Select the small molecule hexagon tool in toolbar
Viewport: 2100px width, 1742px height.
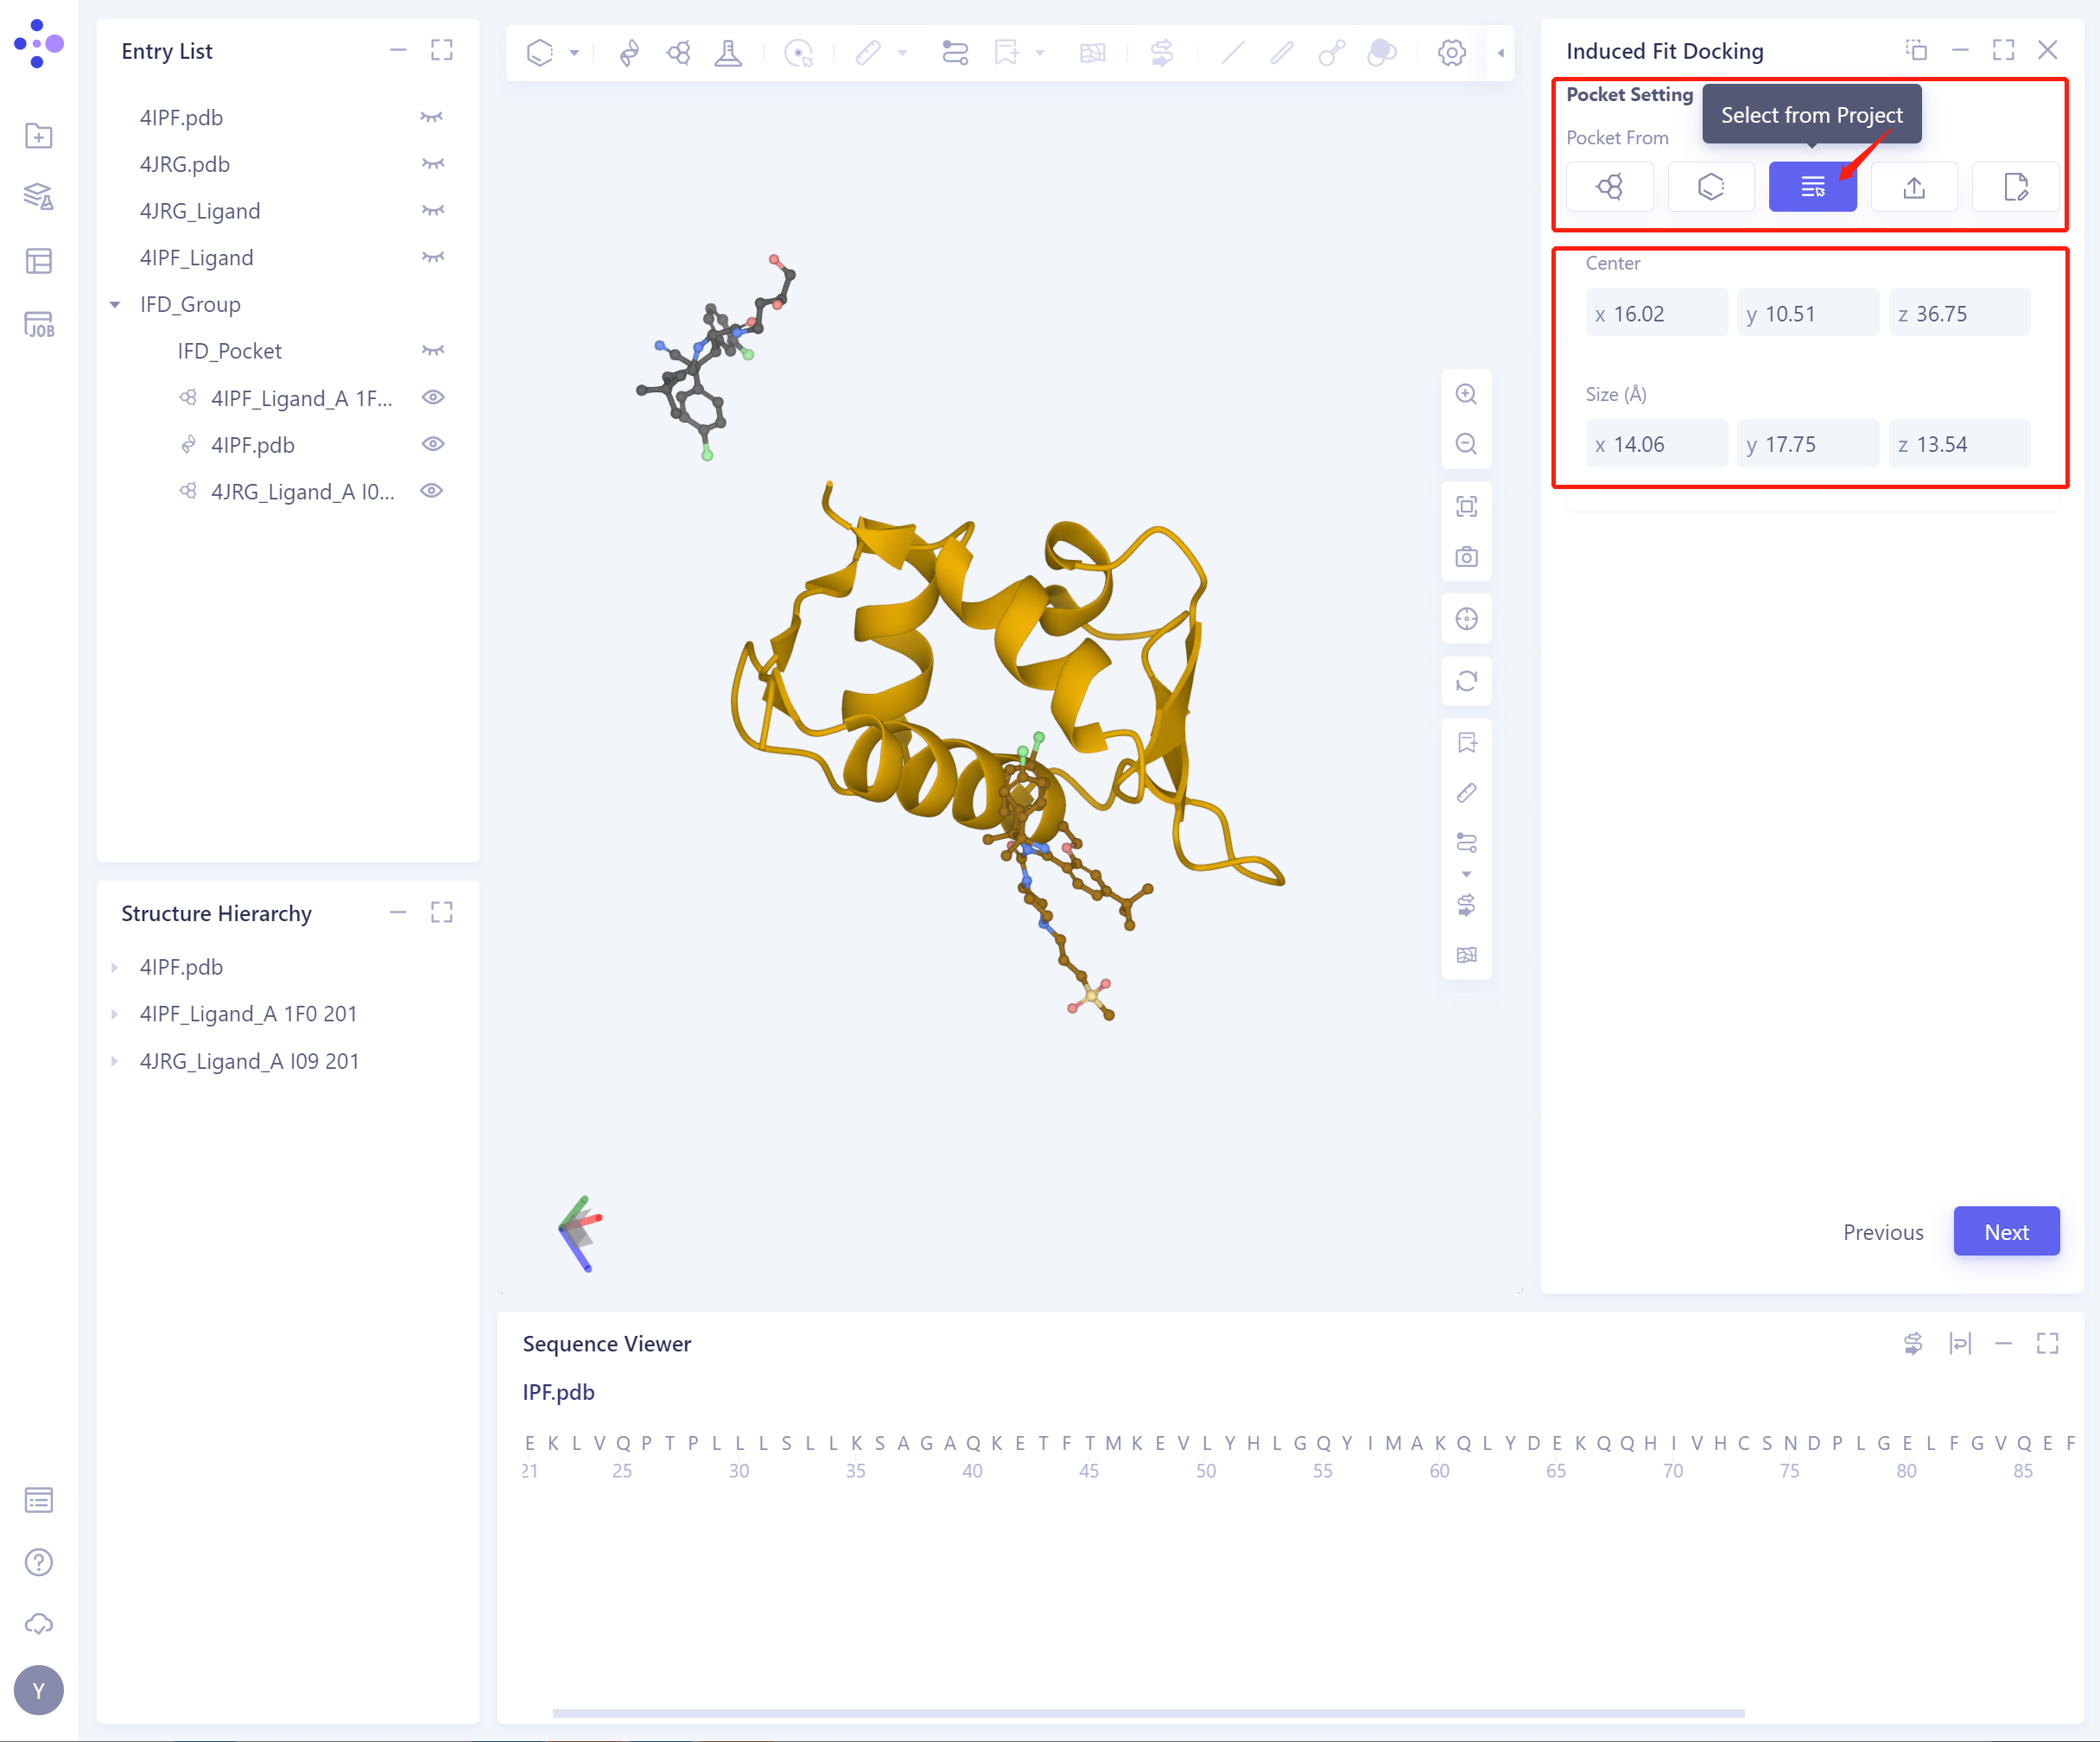[541, 53]
